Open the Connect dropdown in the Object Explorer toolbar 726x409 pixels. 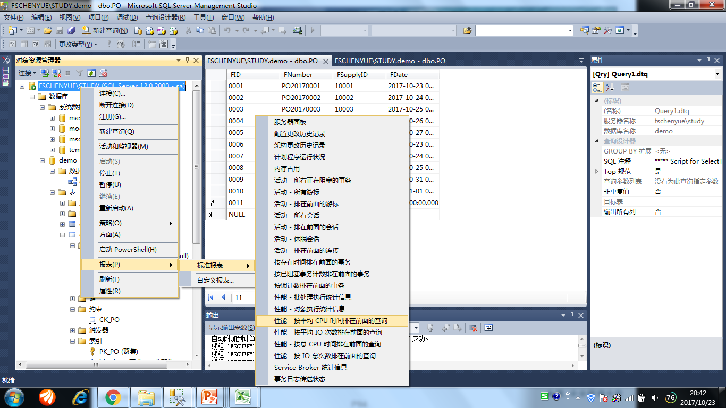[27, 73]
